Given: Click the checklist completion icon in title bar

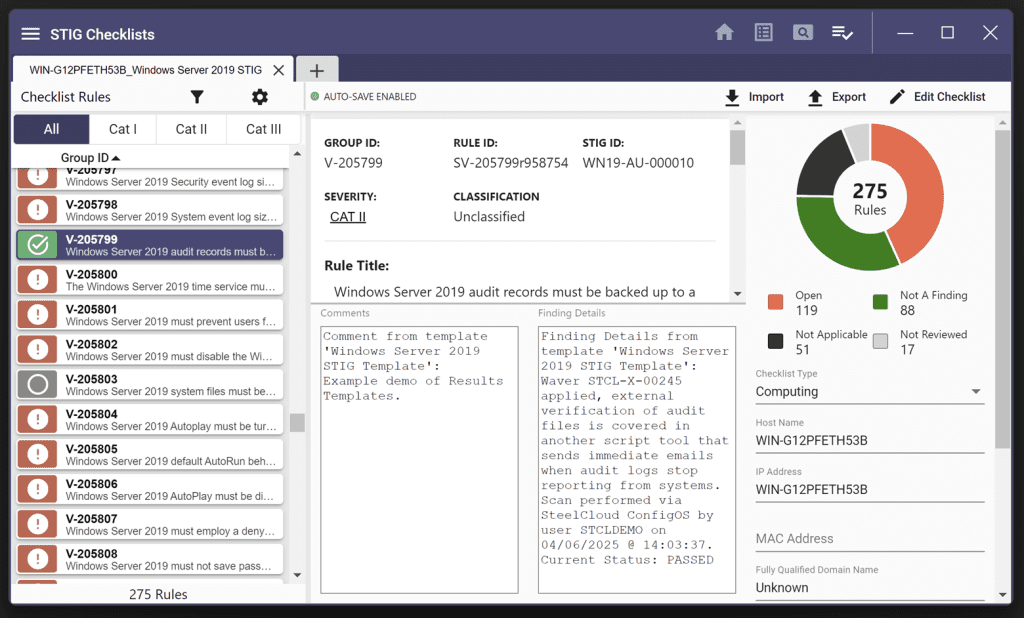Looking at the screenshot, I should (x=842, y=31).
